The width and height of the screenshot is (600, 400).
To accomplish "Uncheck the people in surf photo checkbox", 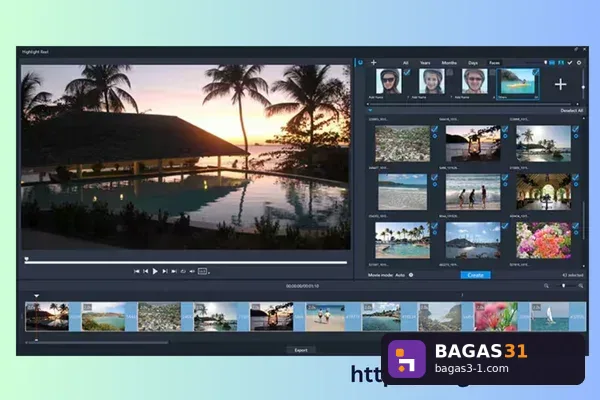I will point(505,177).
